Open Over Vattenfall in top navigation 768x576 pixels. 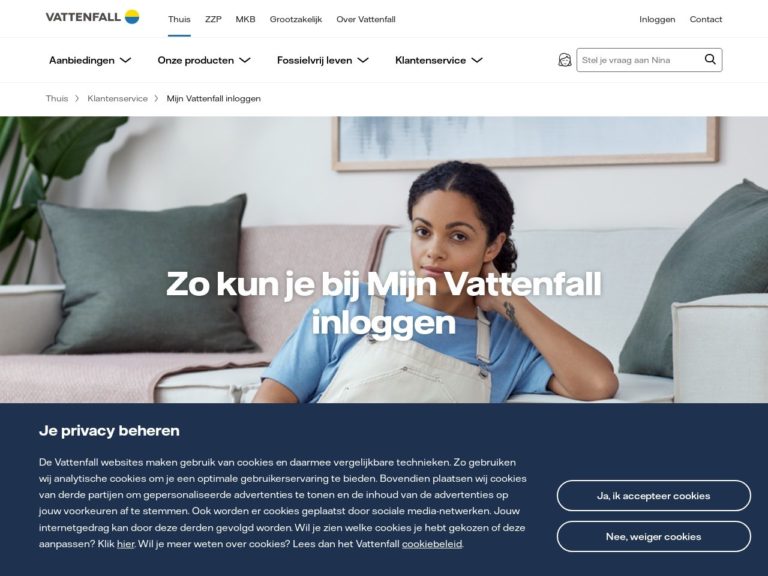click(366, 19)
